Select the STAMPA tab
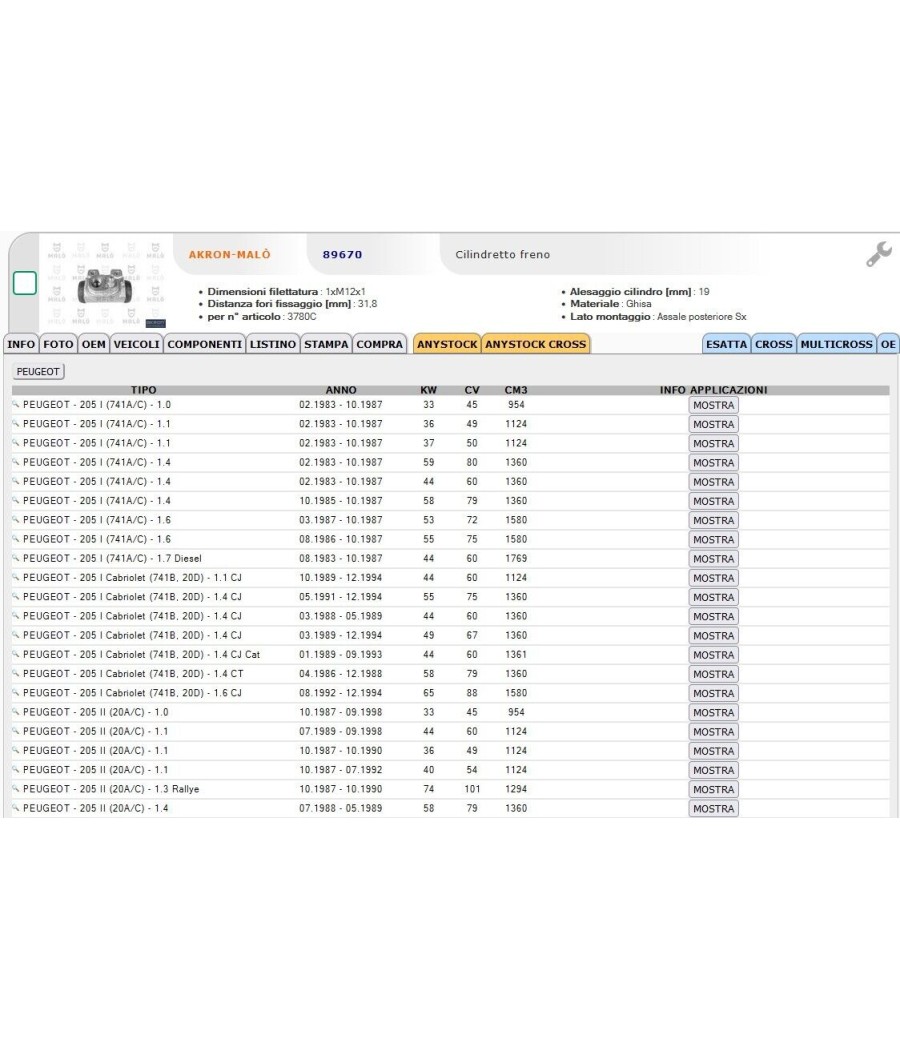The width and height of the screenshot is (900, 1050). point(326,344)
